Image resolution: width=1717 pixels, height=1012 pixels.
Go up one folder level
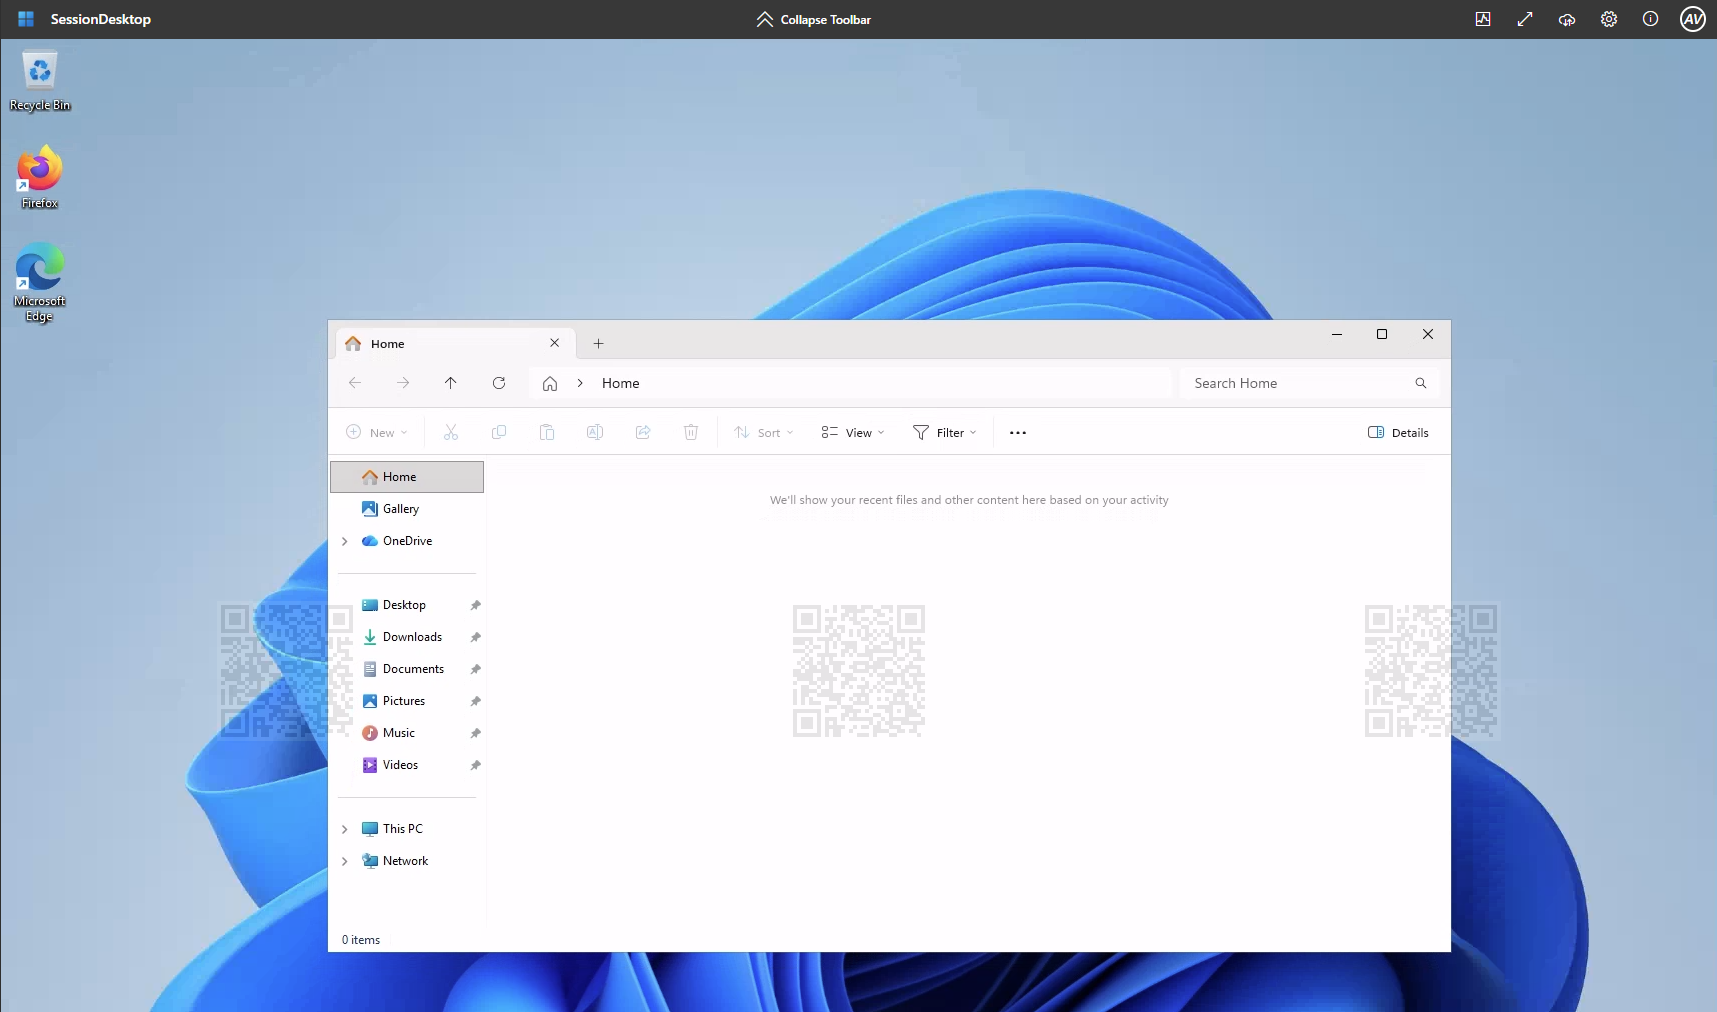click(451, 383)
